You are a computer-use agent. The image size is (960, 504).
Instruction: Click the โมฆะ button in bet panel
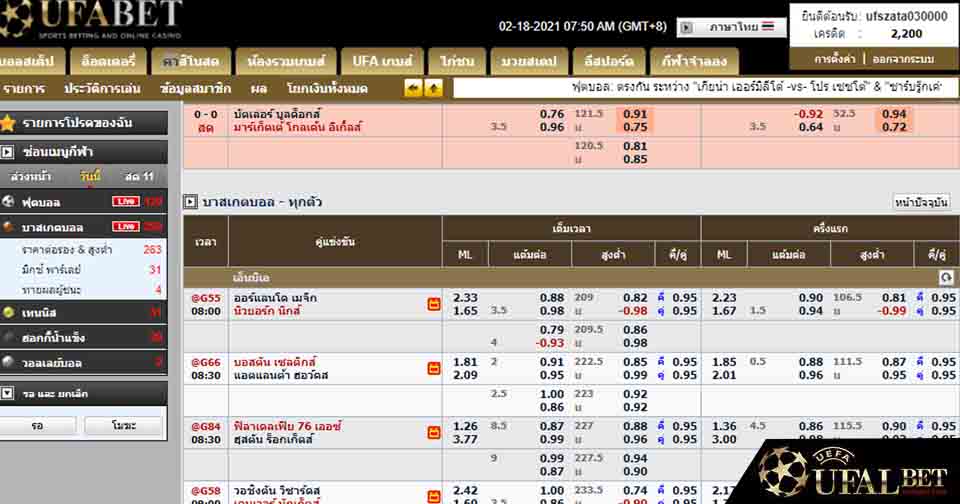pyautogui.click(x=122, y=426)
